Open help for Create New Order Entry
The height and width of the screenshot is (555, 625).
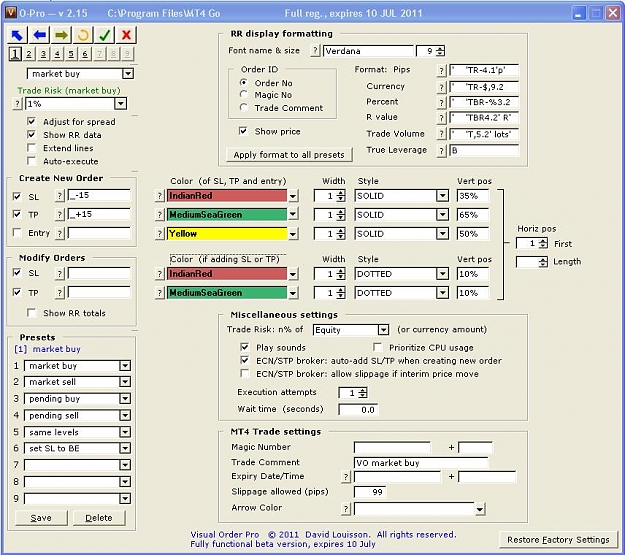pos(59,233)
